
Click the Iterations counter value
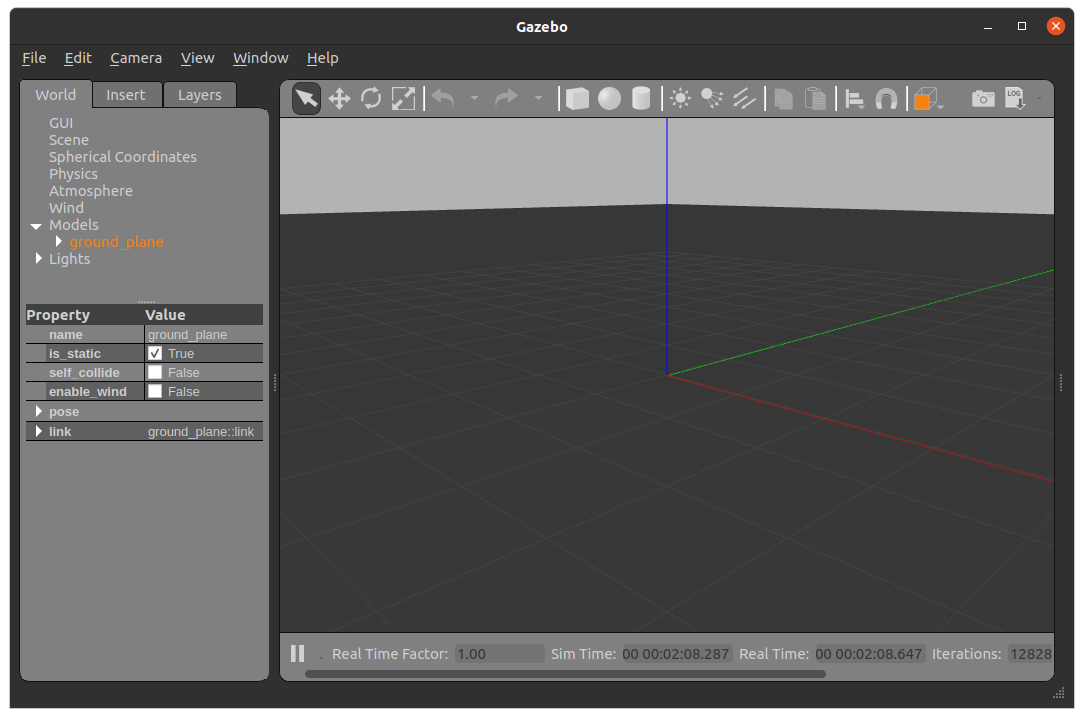[1030, 654]
